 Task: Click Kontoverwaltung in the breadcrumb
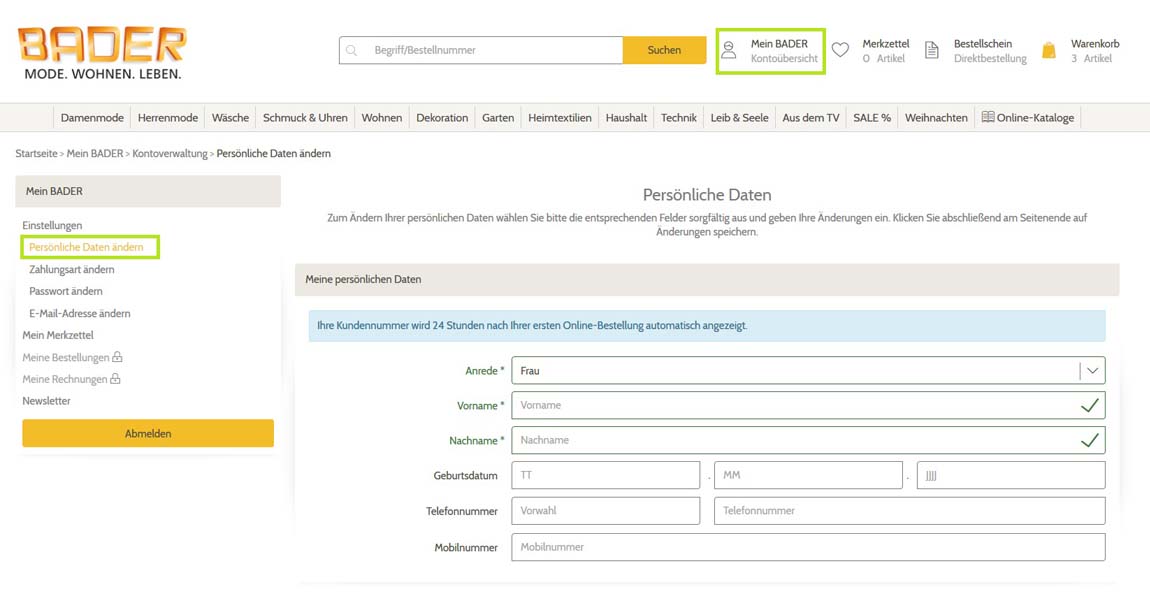pos(170,154)
